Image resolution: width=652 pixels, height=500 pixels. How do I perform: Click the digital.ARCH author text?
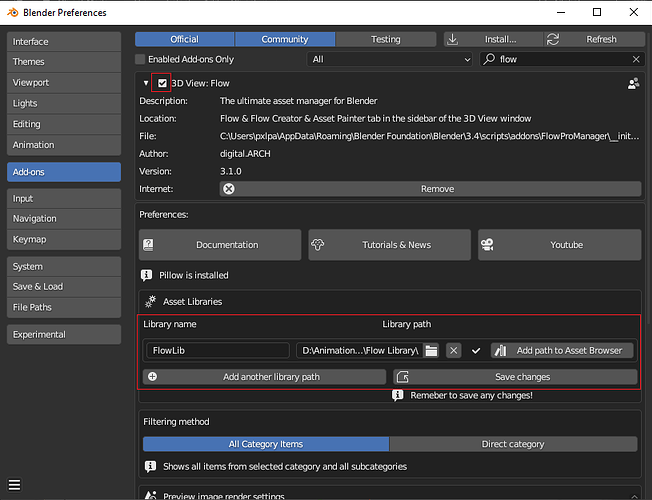pos(245,153)
